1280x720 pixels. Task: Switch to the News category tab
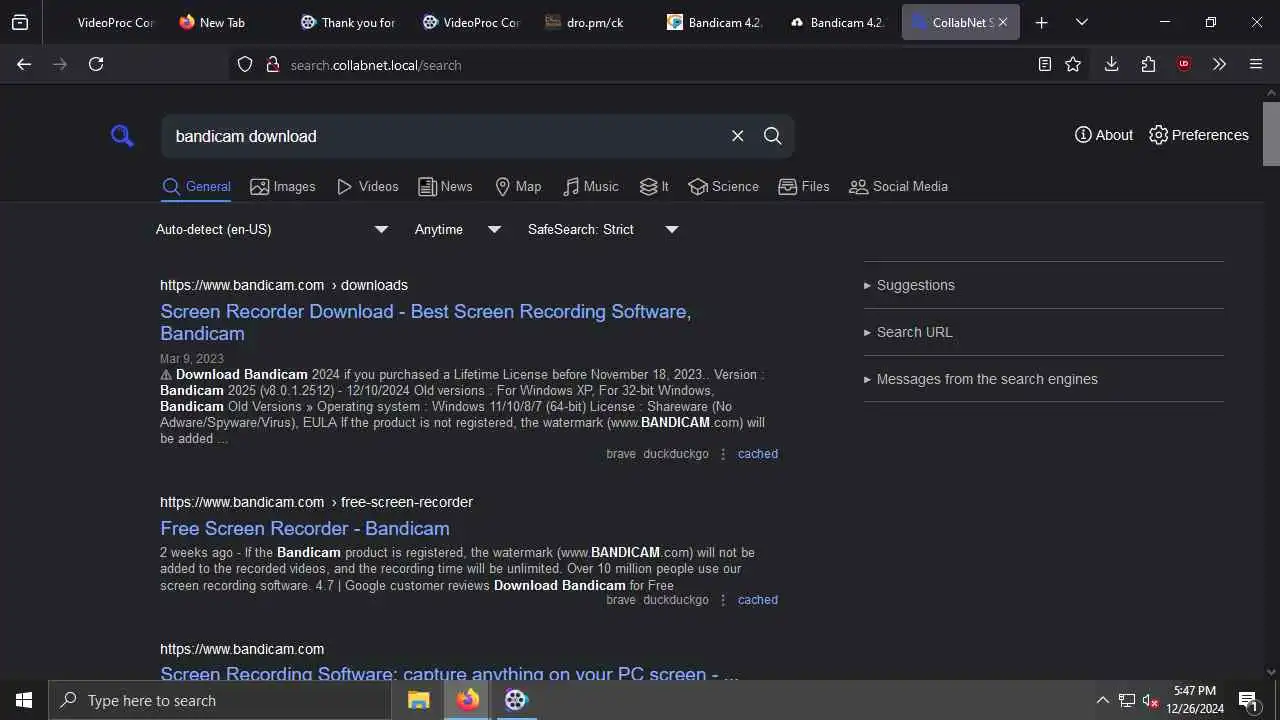(x=445, y=186)
